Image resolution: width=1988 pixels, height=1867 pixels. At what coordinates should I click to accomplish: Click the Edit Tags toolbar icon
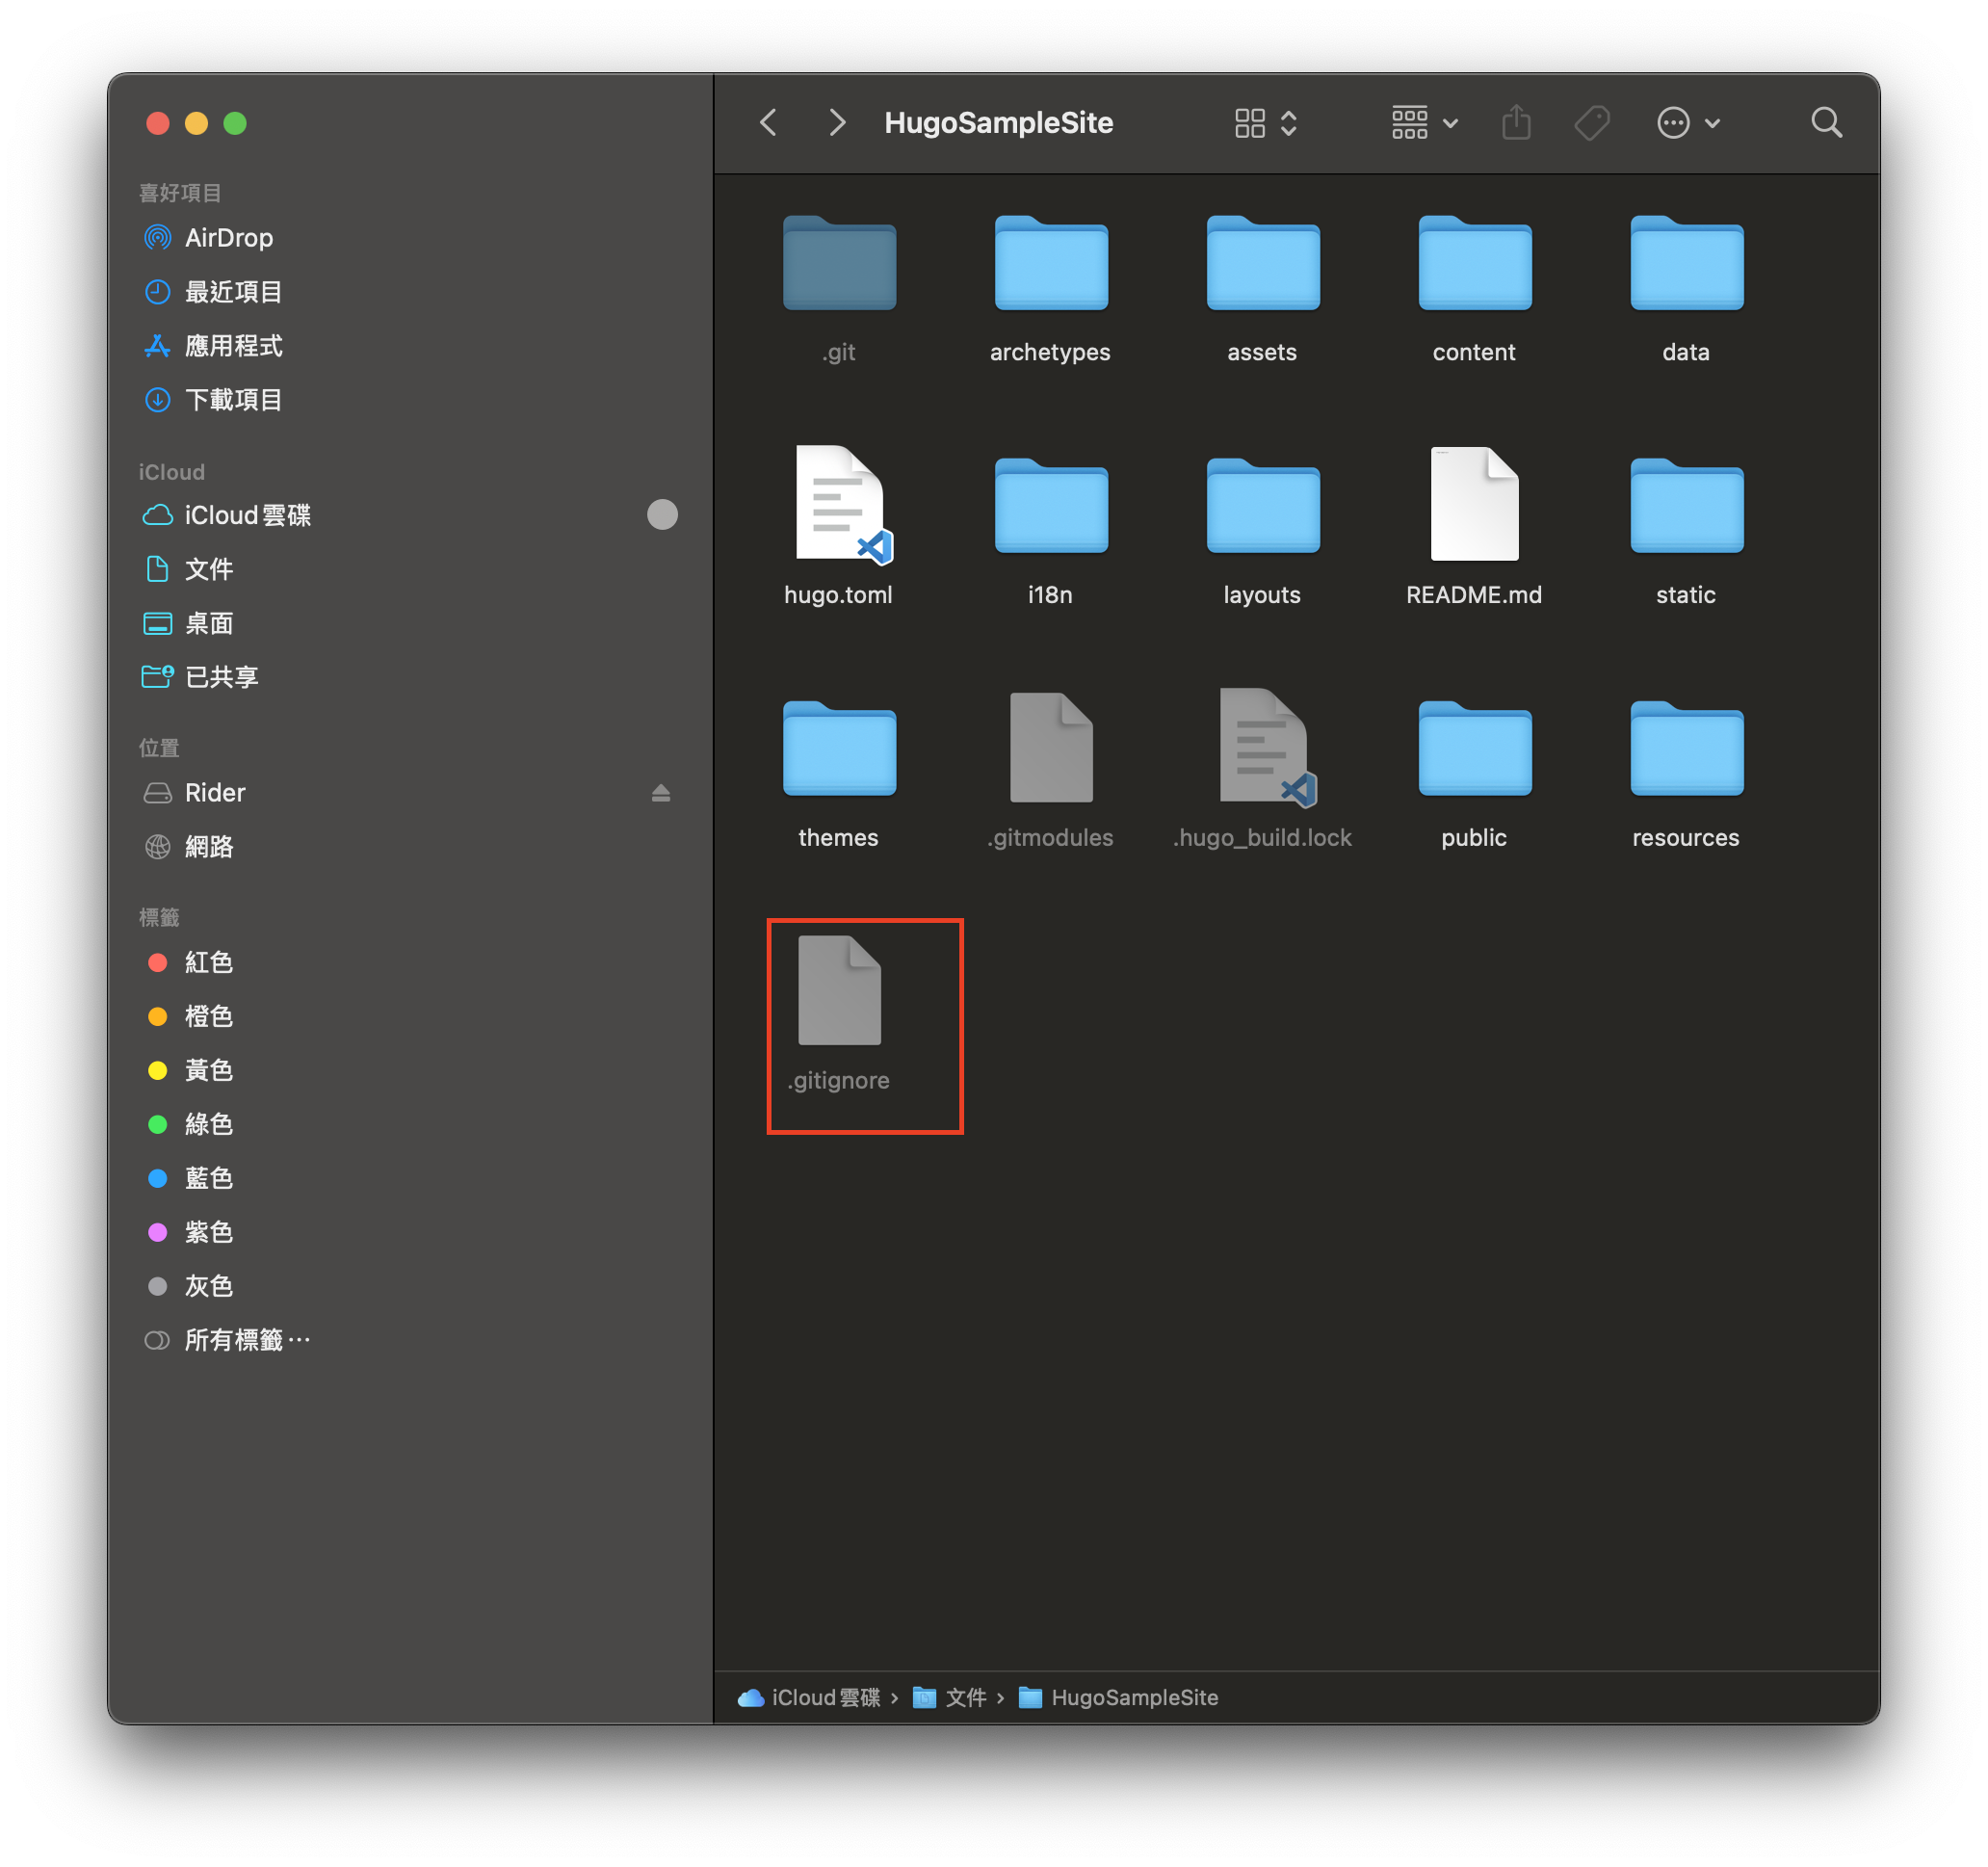(1592, 123)
